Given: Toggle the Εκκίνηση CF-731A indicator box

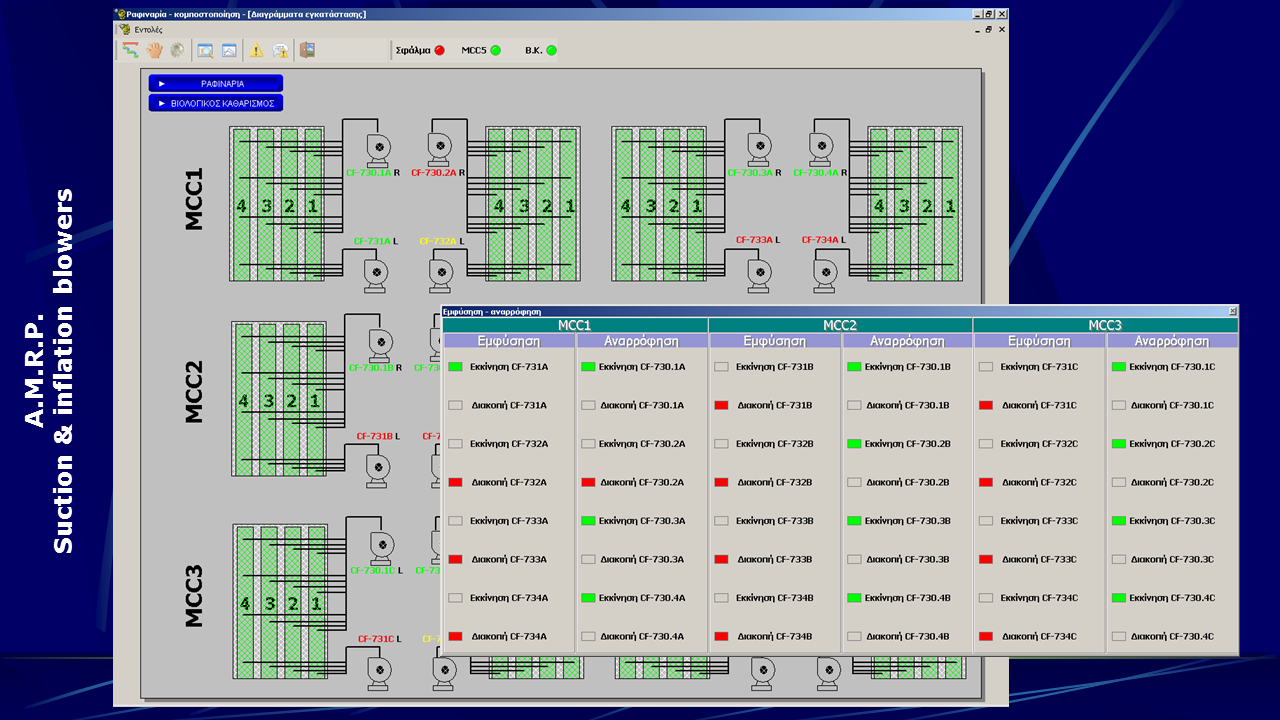Looking at the screenshot, I should click(x=456, y=367).
